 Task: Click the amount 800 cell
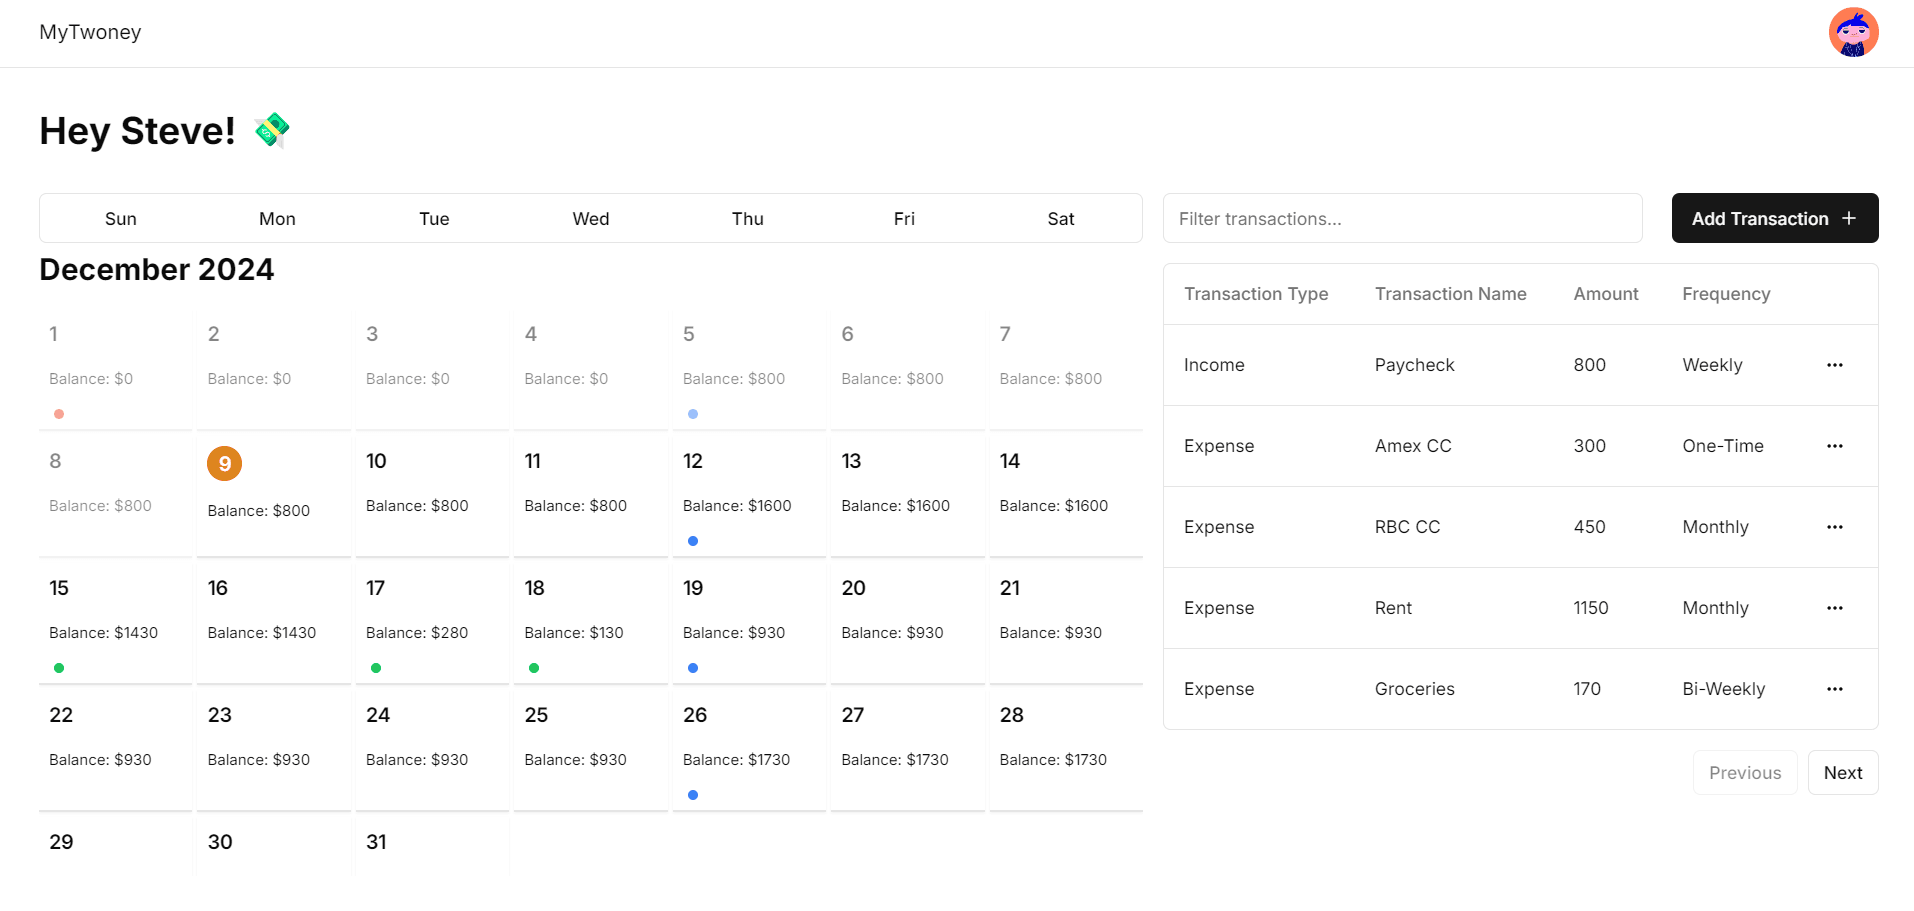1589,365
